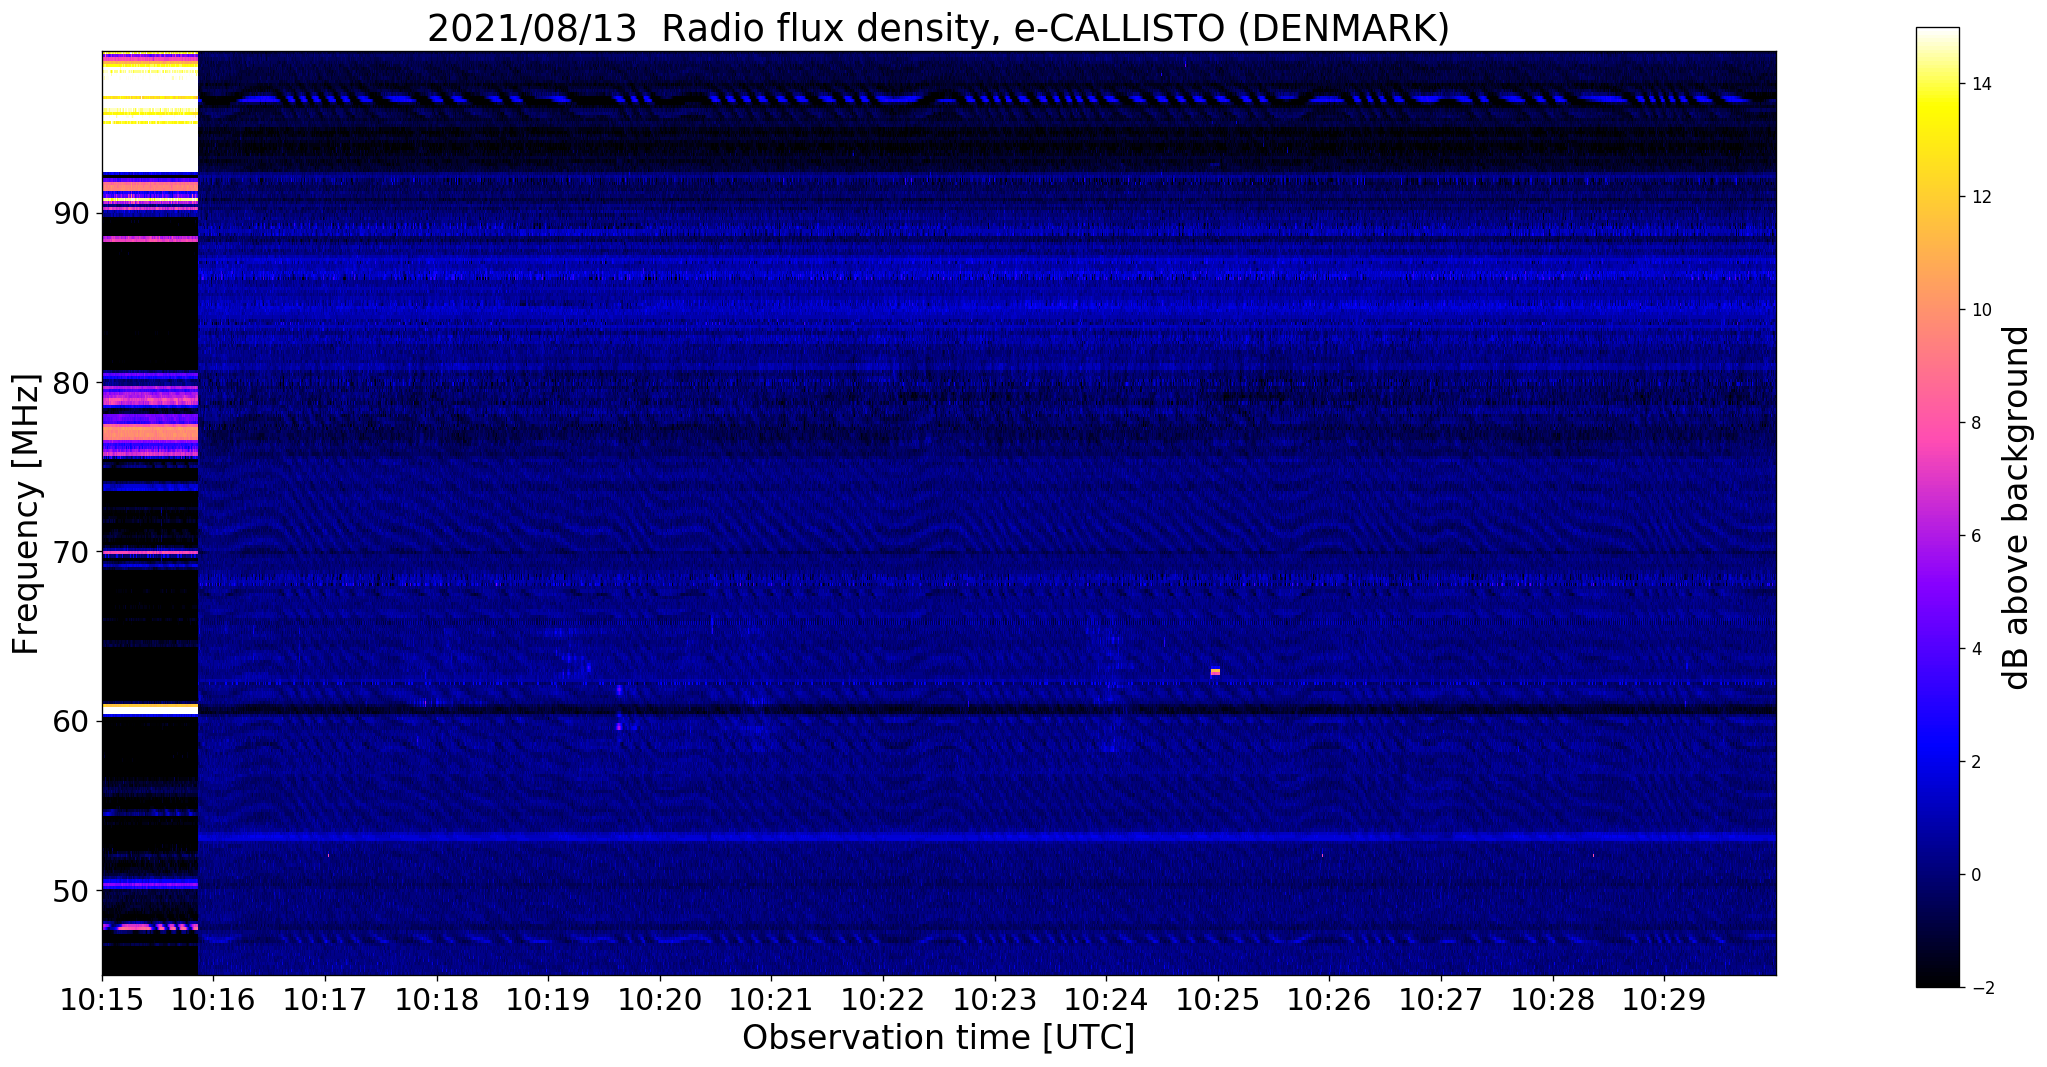Click the 70 MHz frequency tick label

[72, 552]
